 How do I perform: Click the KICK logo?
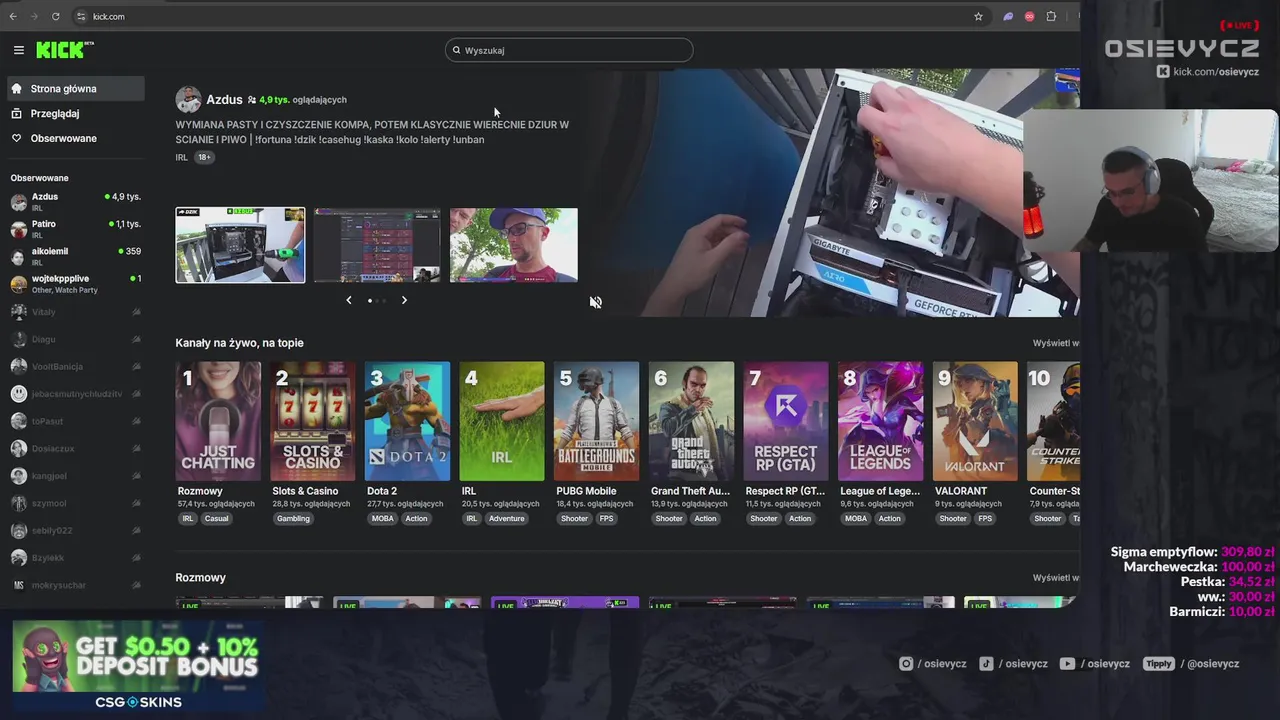(64, 50)
